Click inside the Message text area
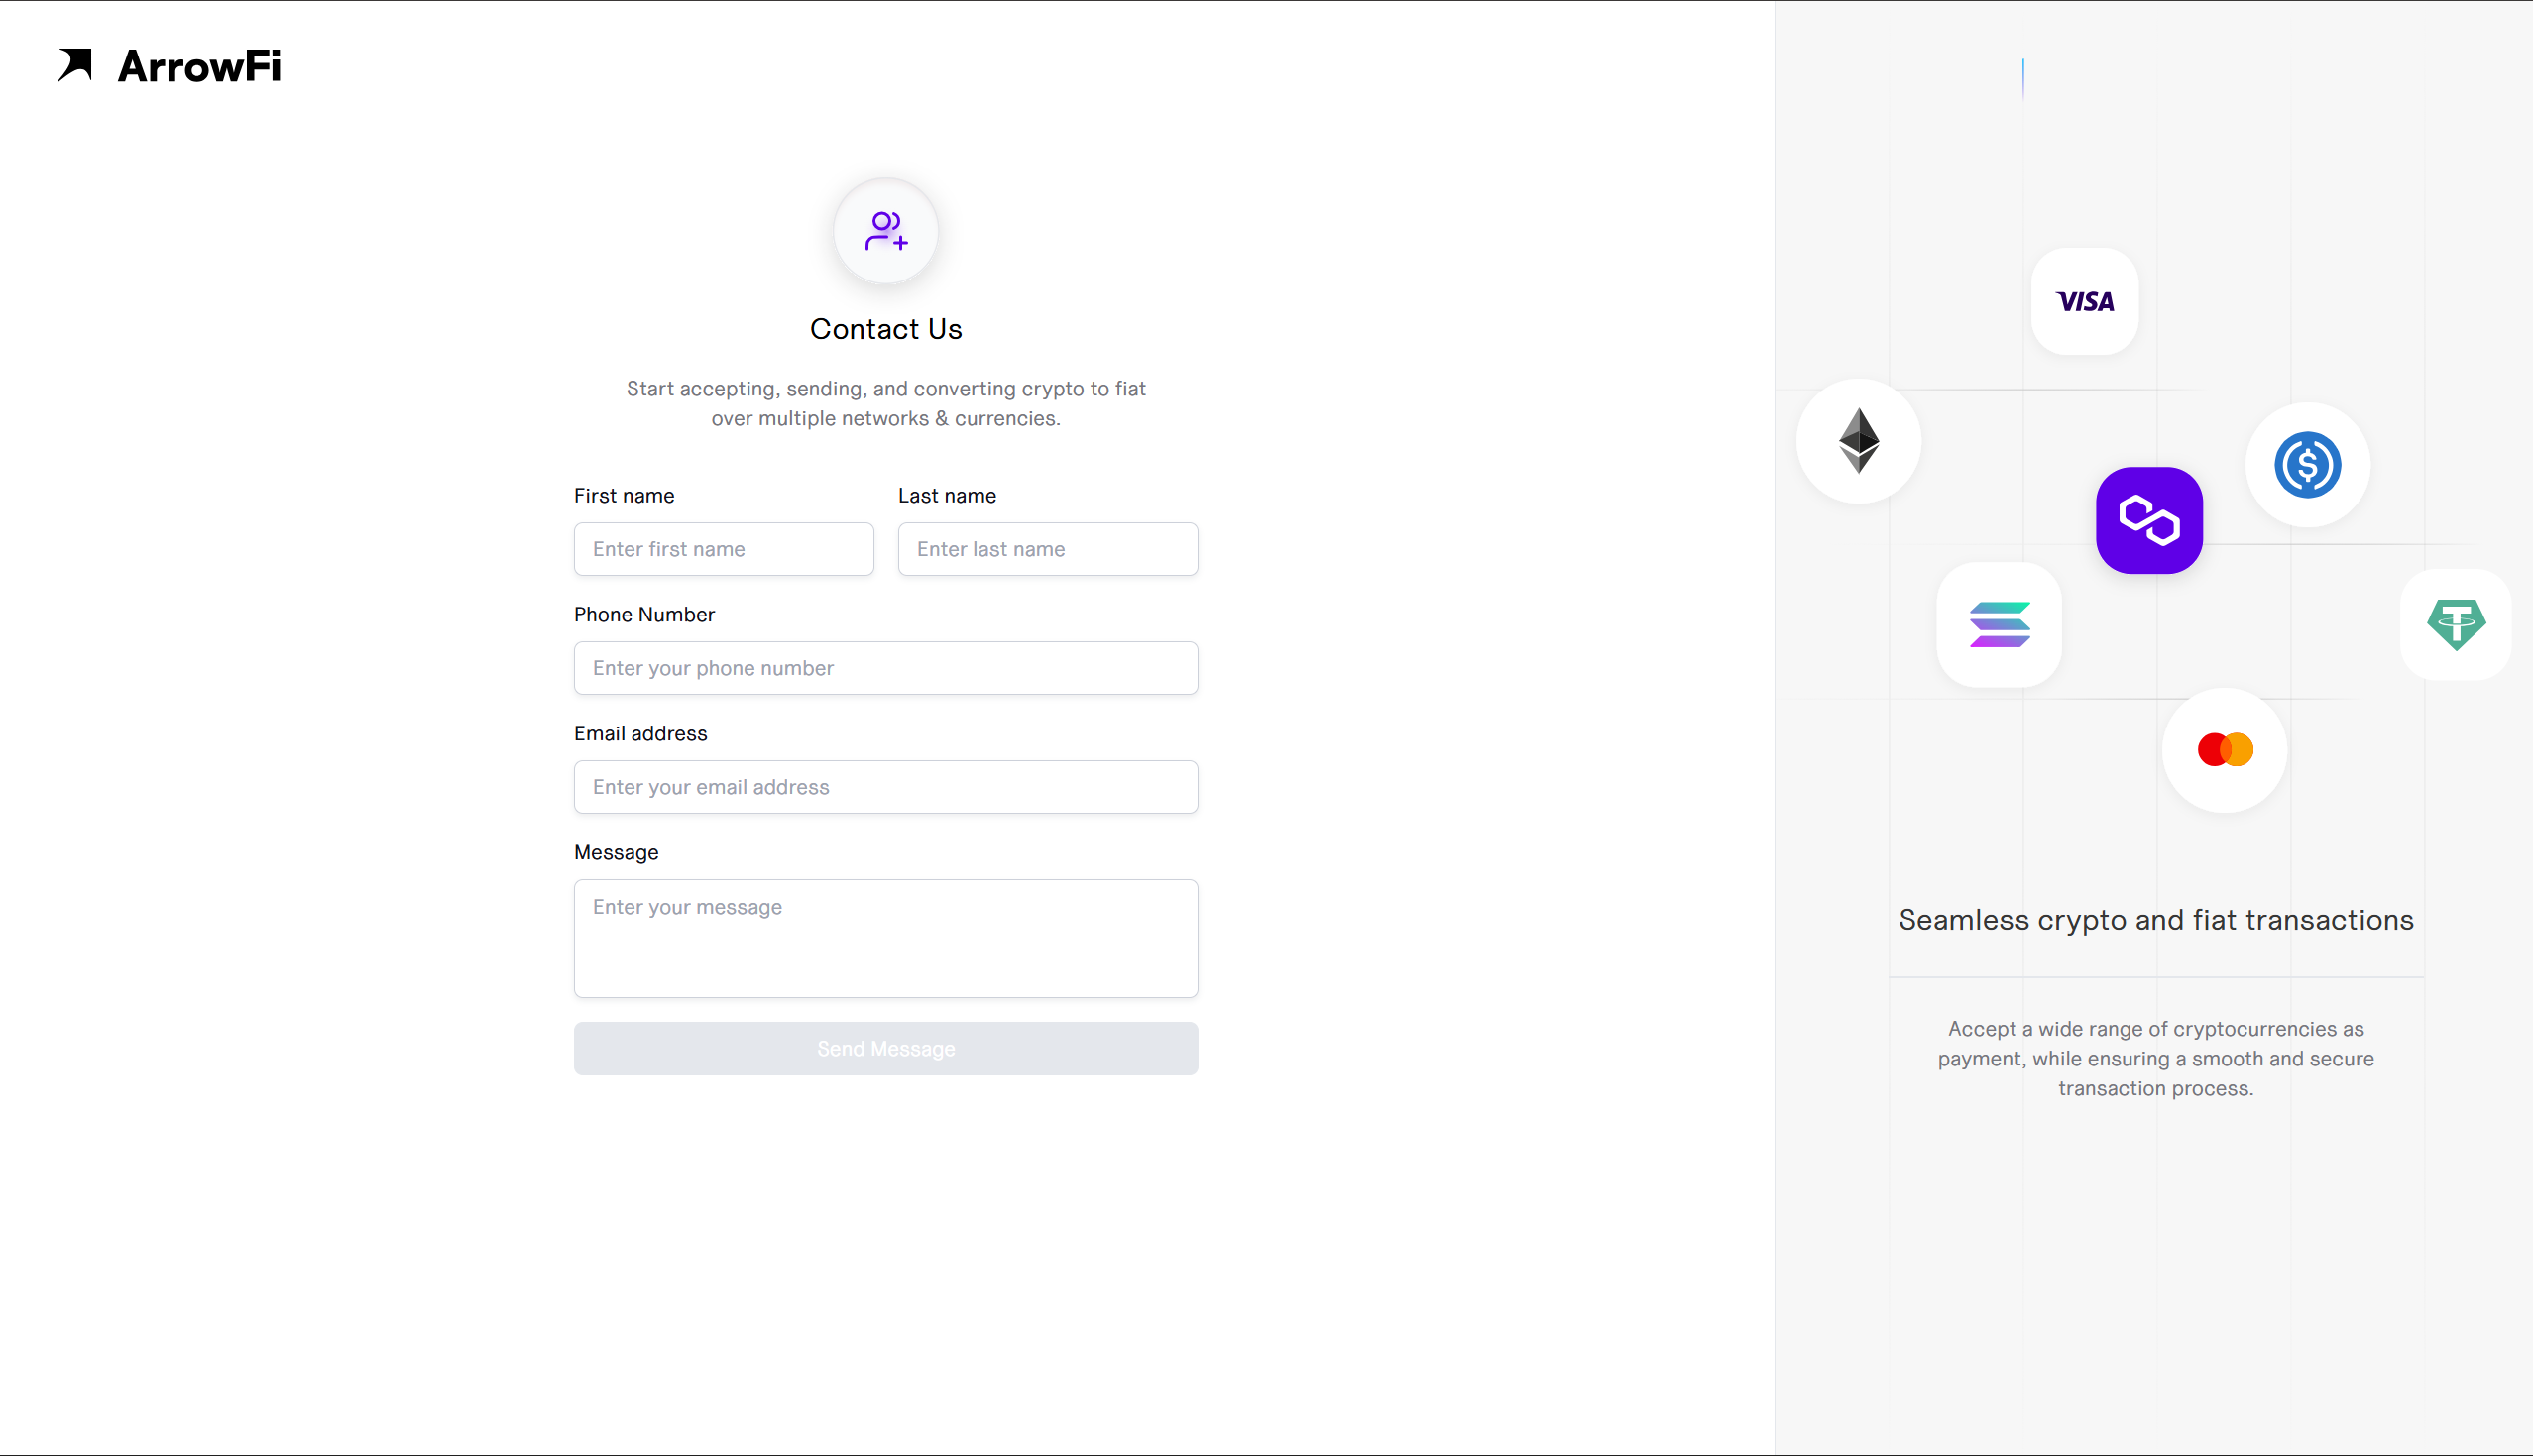Screen dimensions: 2533x1456 (885, 938)
